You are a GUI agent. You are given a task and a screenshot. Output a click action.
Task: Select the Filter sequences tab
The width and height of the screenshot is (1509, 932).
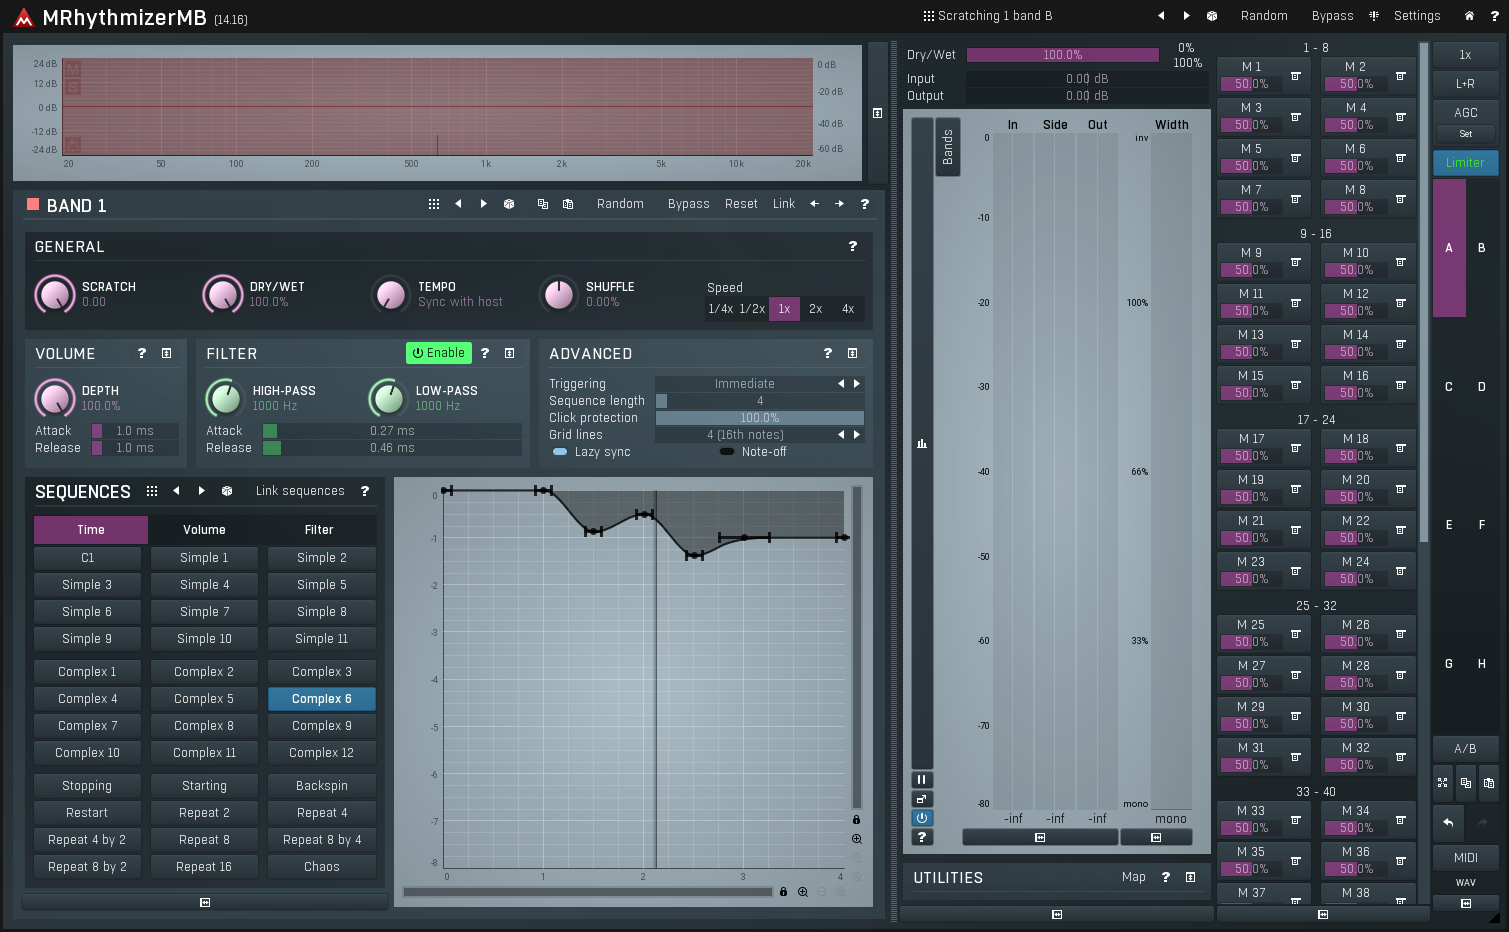point(319,530)
